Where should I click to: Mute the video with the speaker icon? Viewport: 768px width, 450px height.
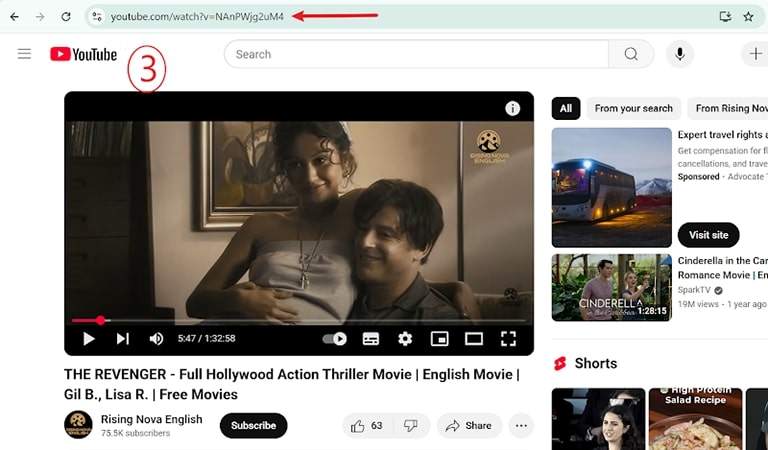coord(156,338)
